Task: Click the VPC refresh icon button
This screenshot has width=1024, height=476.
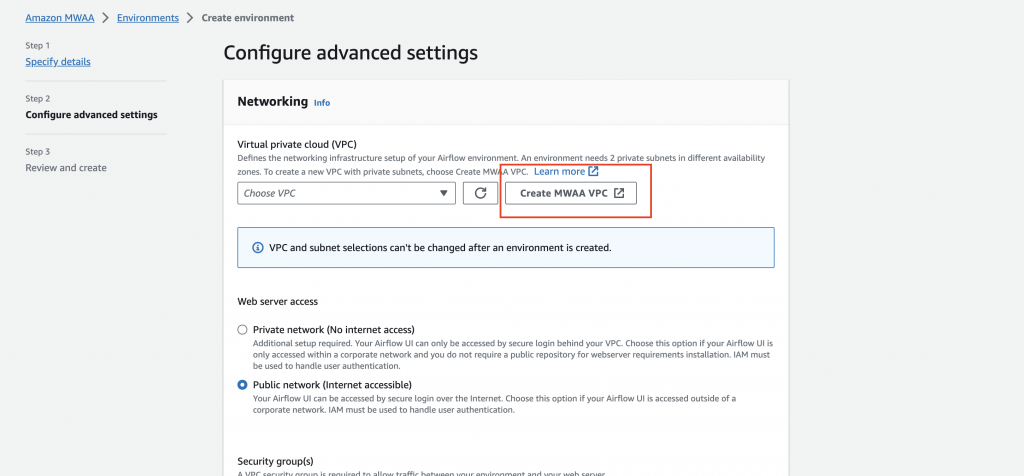Action: [480, 193]
